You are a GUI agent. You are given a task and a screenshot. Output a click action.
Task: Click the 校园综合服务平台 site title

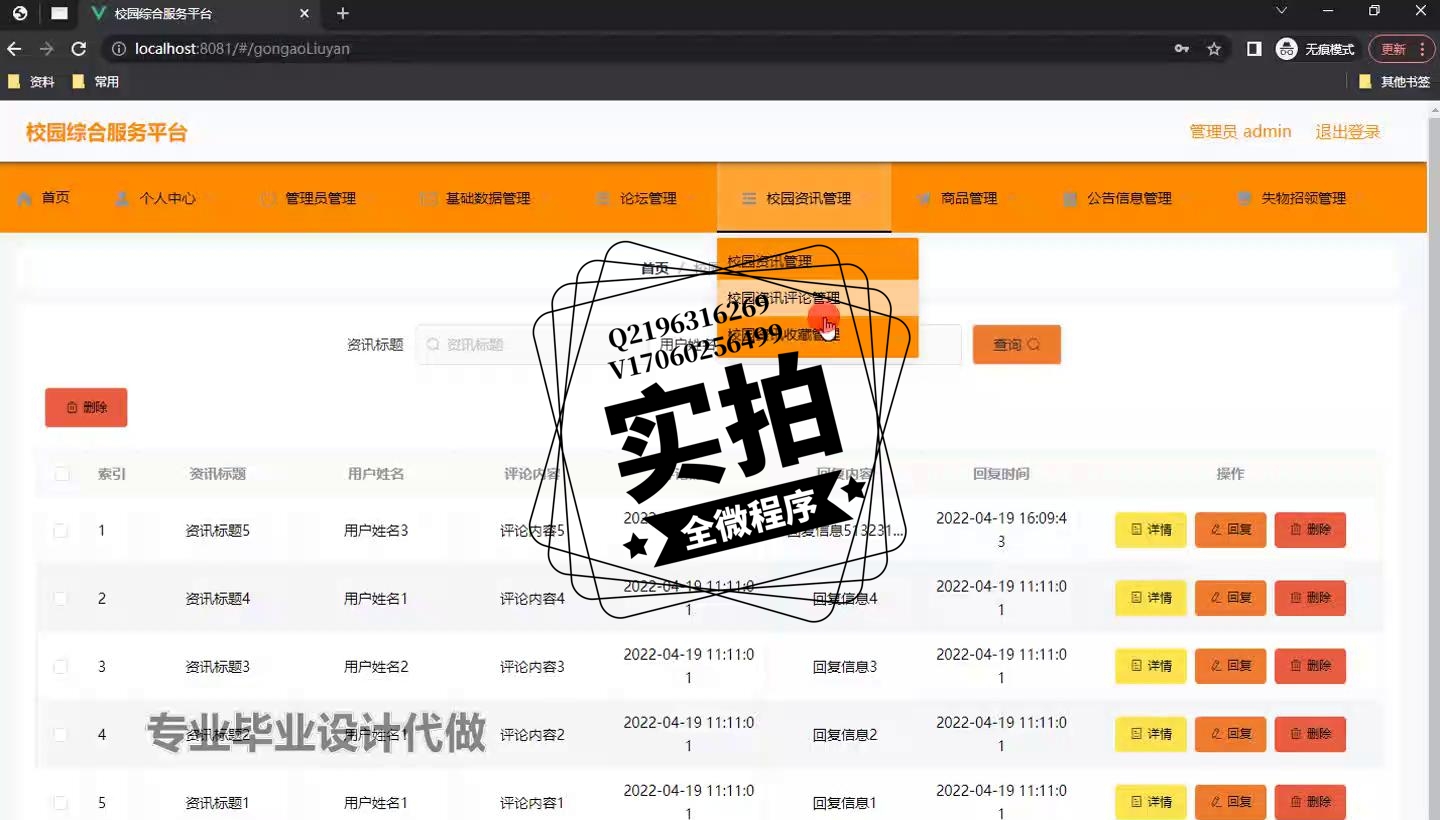click(106, 133)
